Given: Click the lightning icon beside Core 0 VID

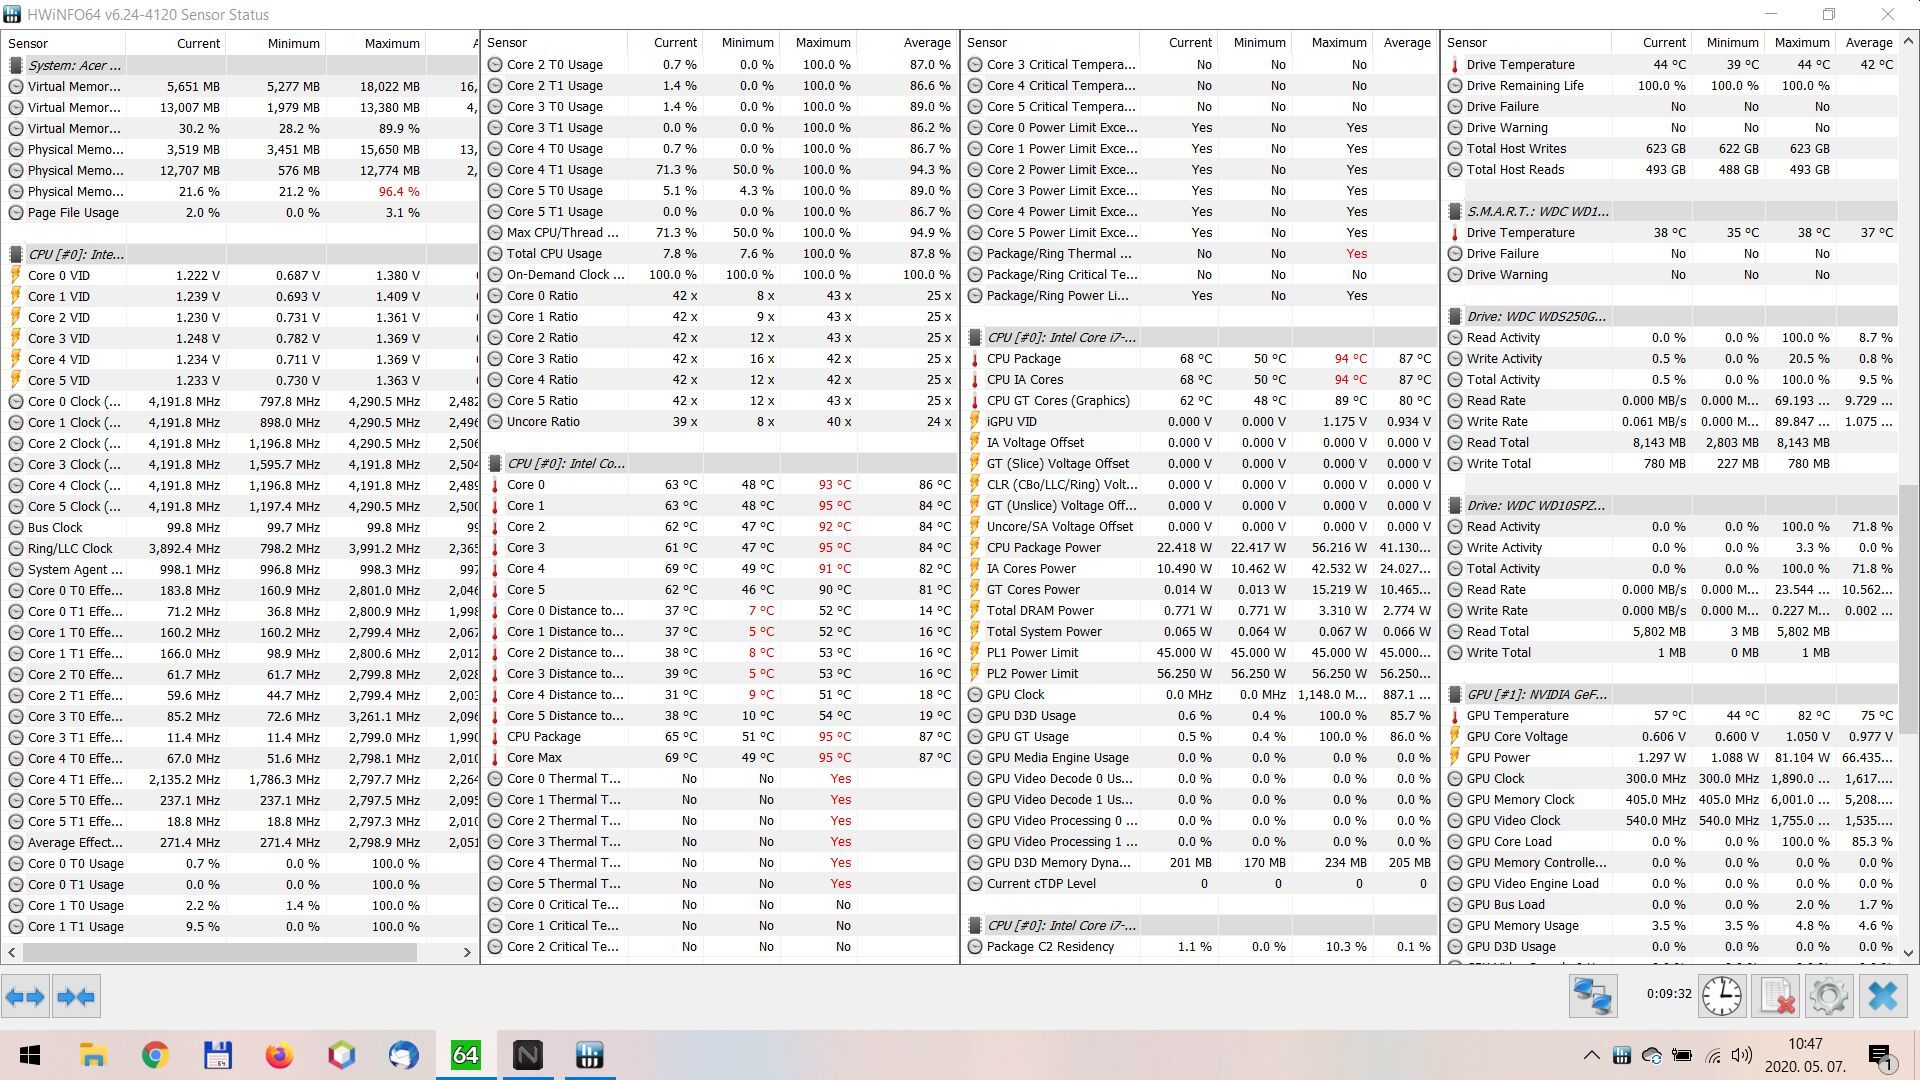Looking at the screenshot, I should tap(15, 275).
